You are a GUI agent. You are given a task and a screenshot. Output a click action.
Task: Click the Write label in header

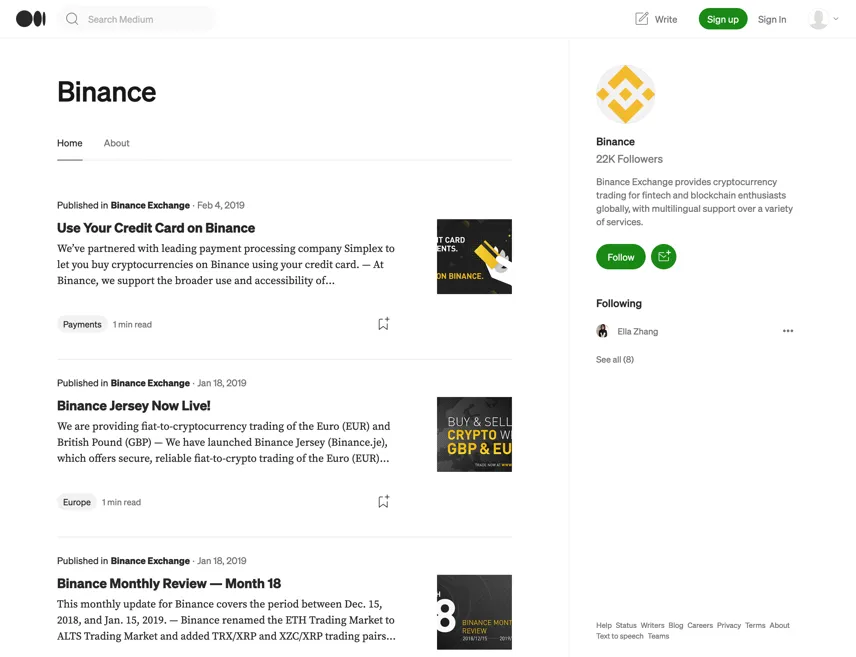[666, 19]
